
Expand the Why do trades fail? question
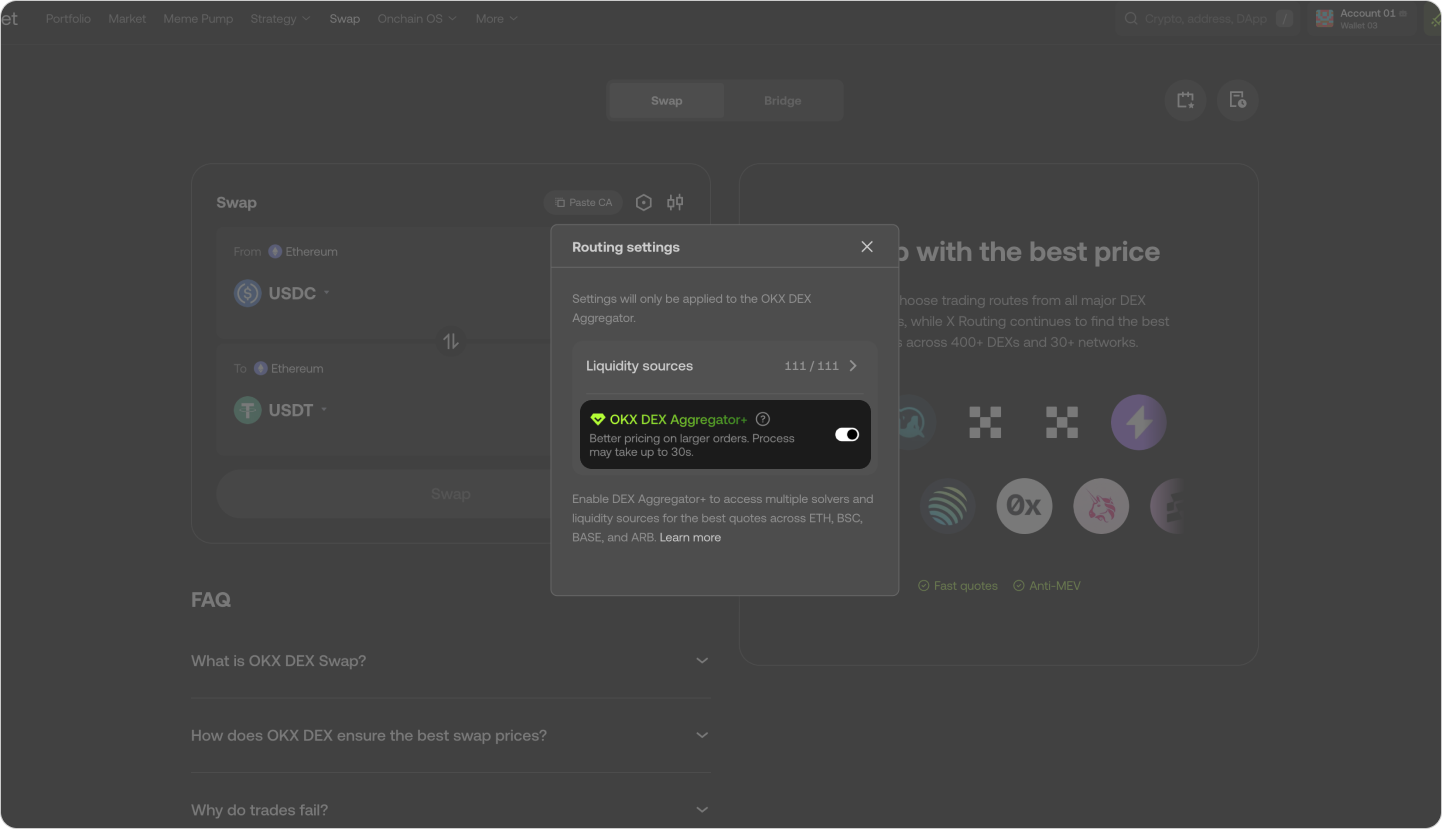[x=451, y=810]
